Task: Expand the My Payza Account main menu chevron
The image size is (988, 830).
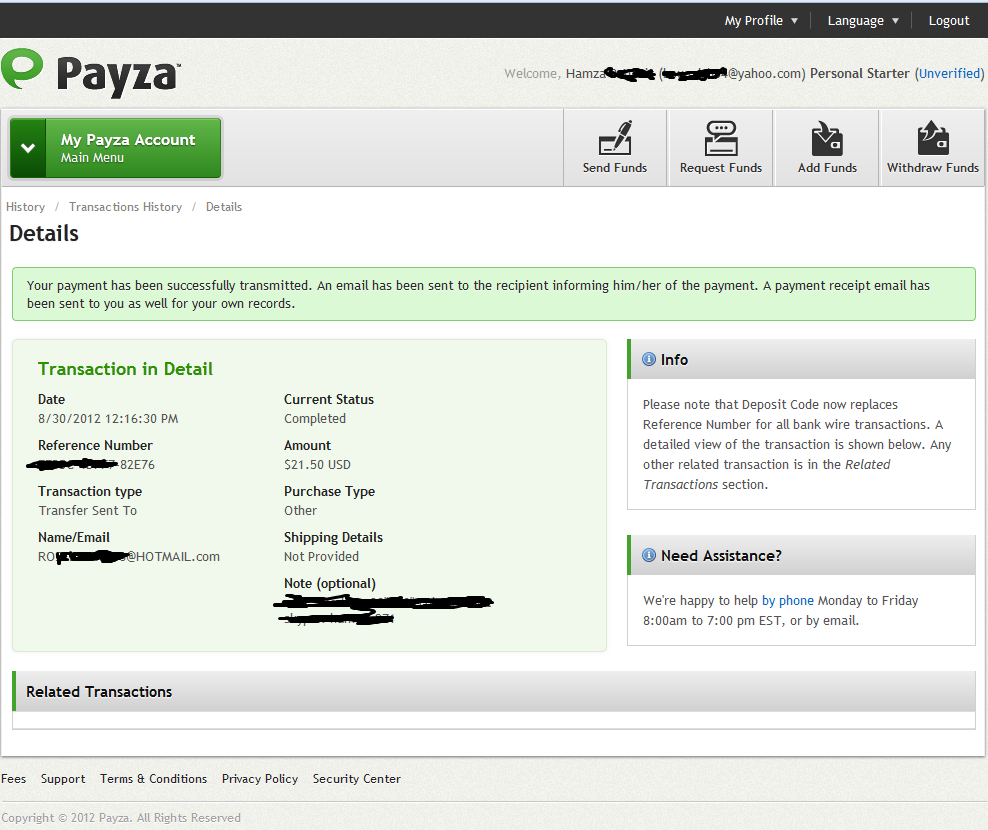Action: click(x=28, y=148)
